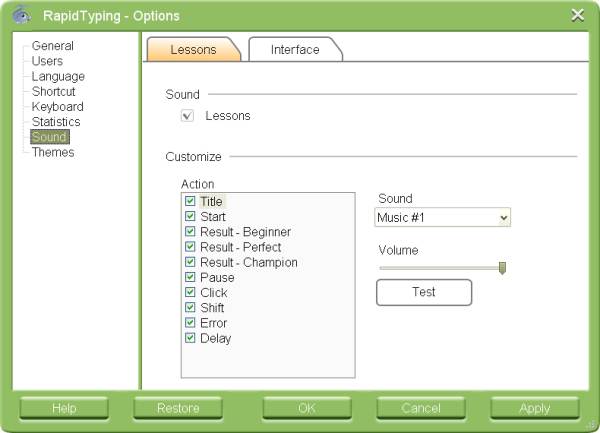Open the Language options section

tap(58, 77)
